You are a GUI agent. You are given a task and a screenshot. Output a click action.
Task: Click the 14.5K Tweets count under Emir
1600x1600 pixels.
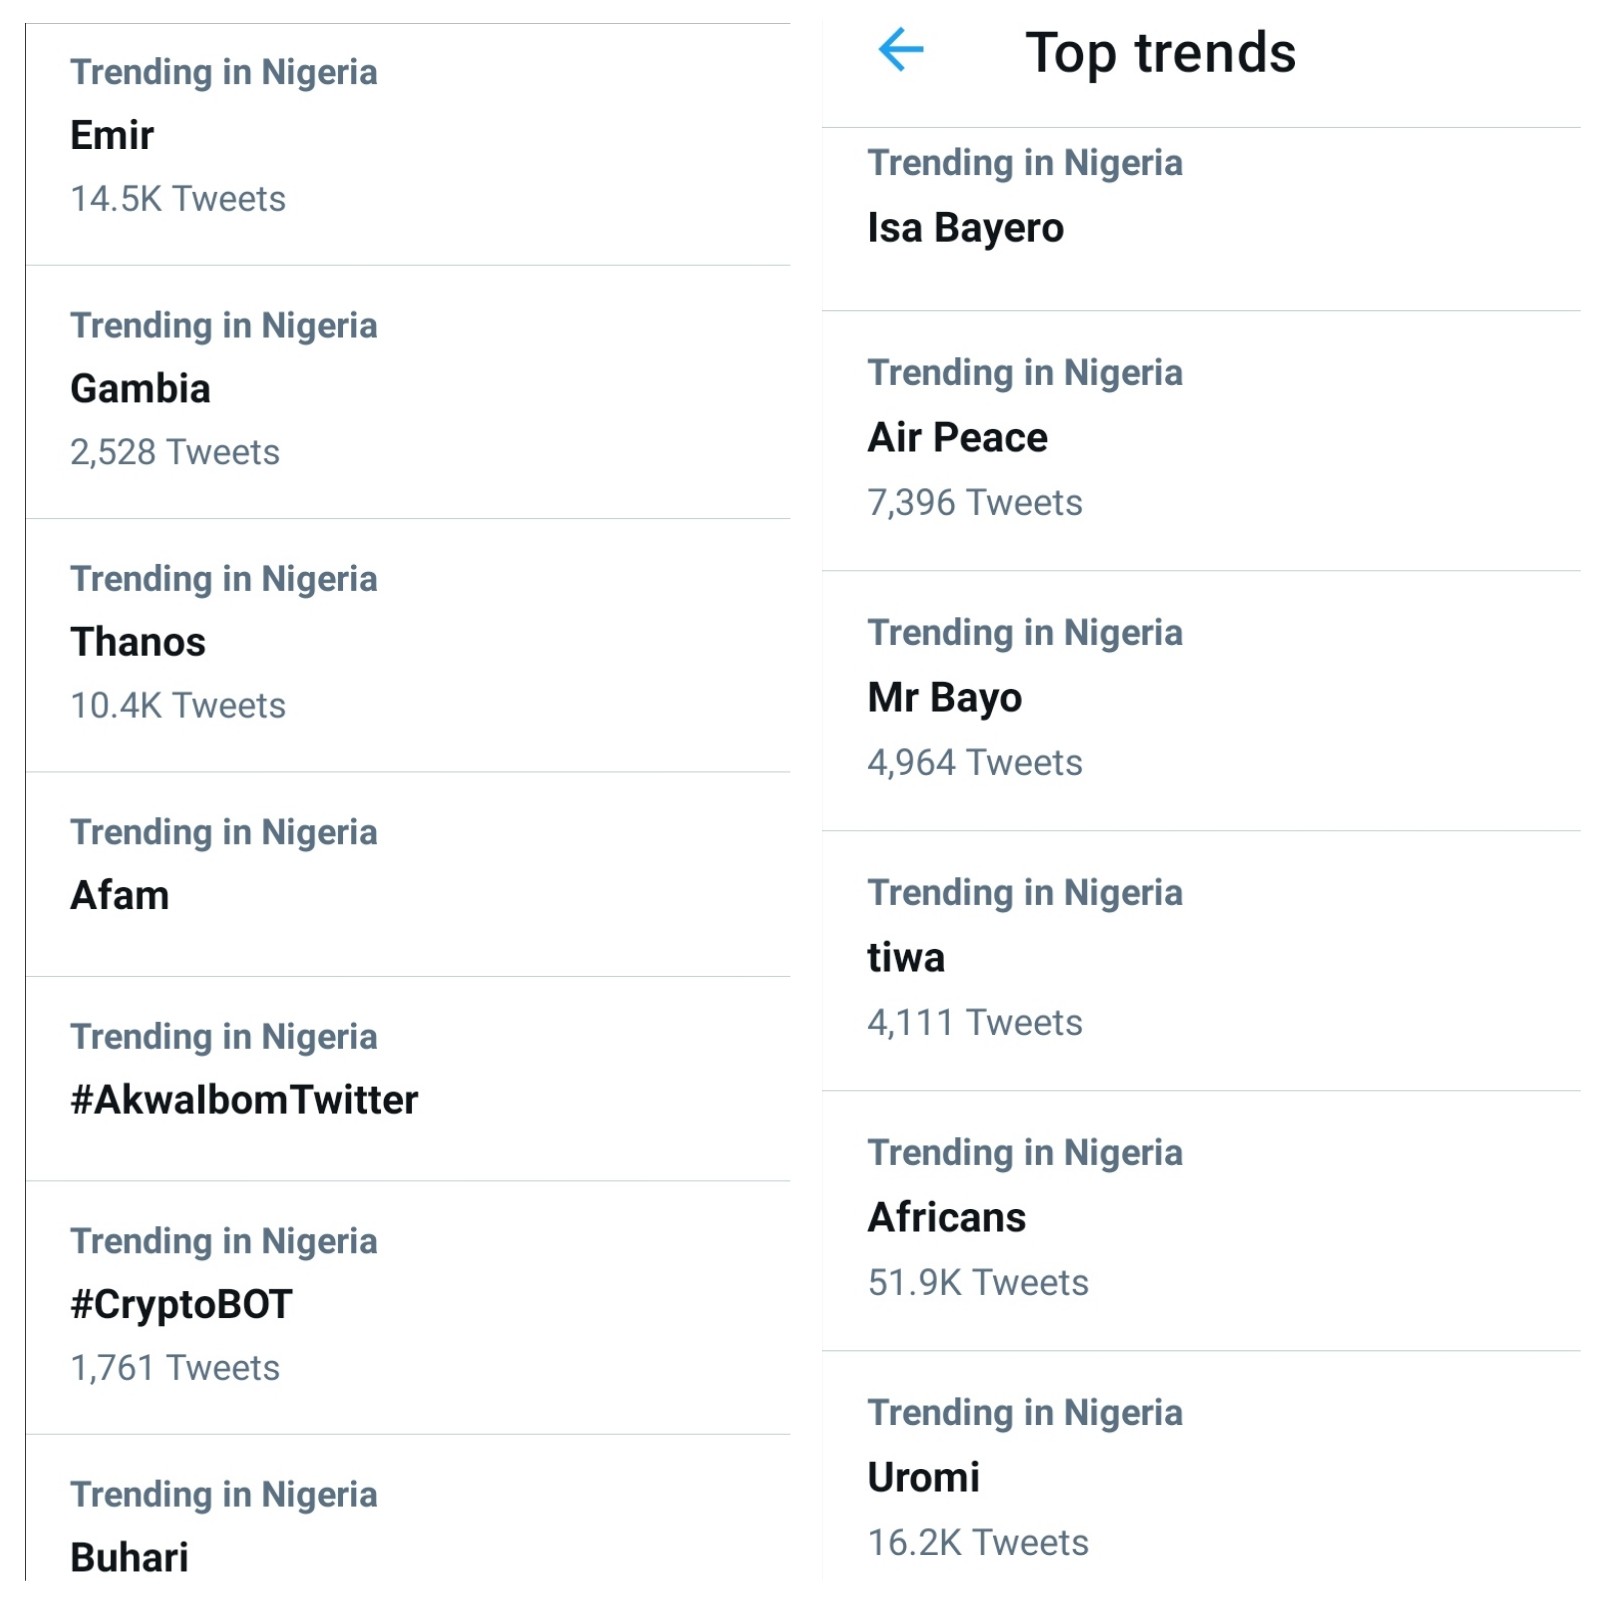click(178, 199)
